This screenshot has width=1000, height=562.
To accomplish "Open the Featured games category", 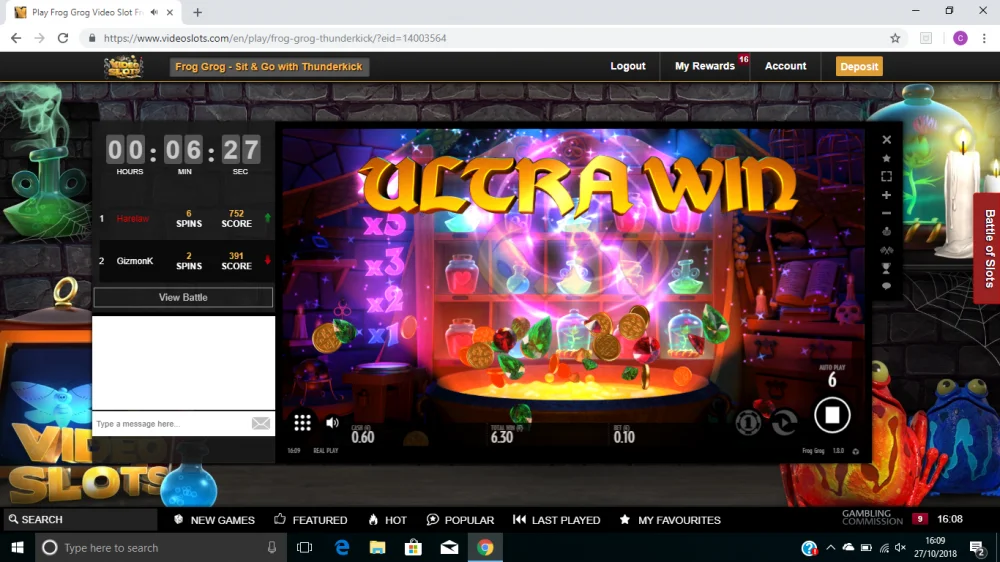I will [x=311, y=520].
